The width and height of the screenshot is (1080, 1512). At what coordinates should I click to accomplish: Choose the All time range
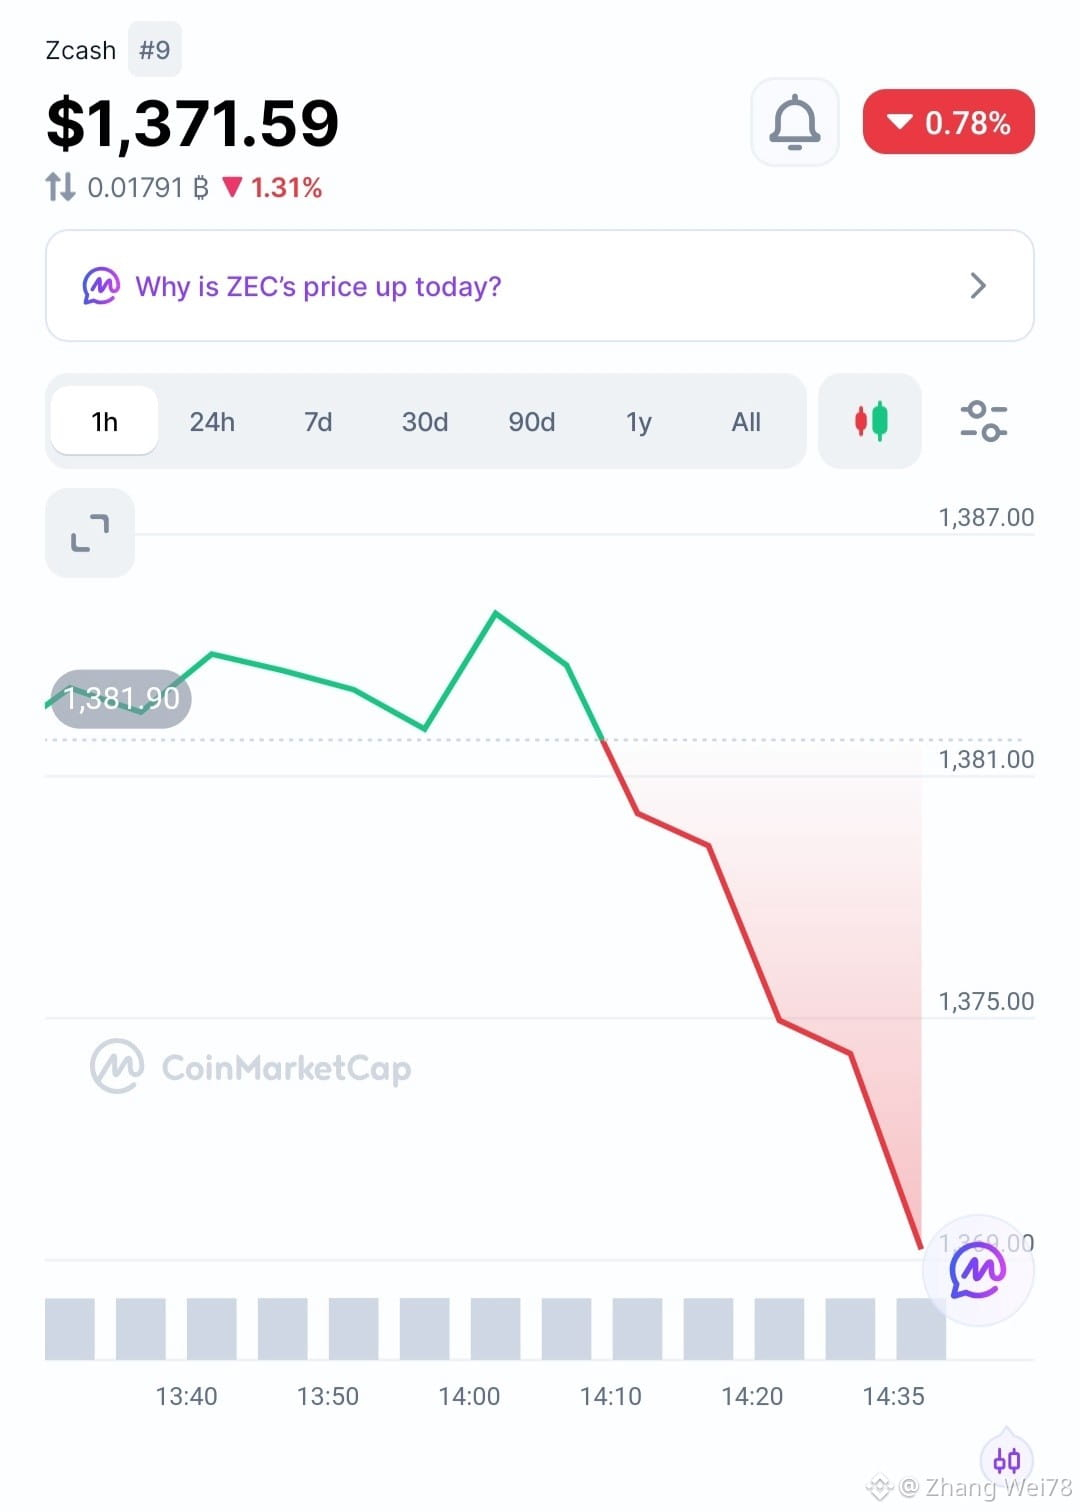[746, 421]
